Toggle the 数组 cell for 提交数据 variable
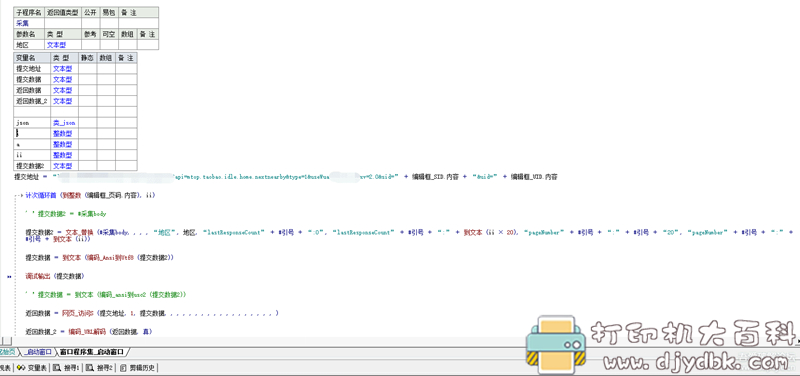This screenshot has height=376, width=800. (106, 79)
